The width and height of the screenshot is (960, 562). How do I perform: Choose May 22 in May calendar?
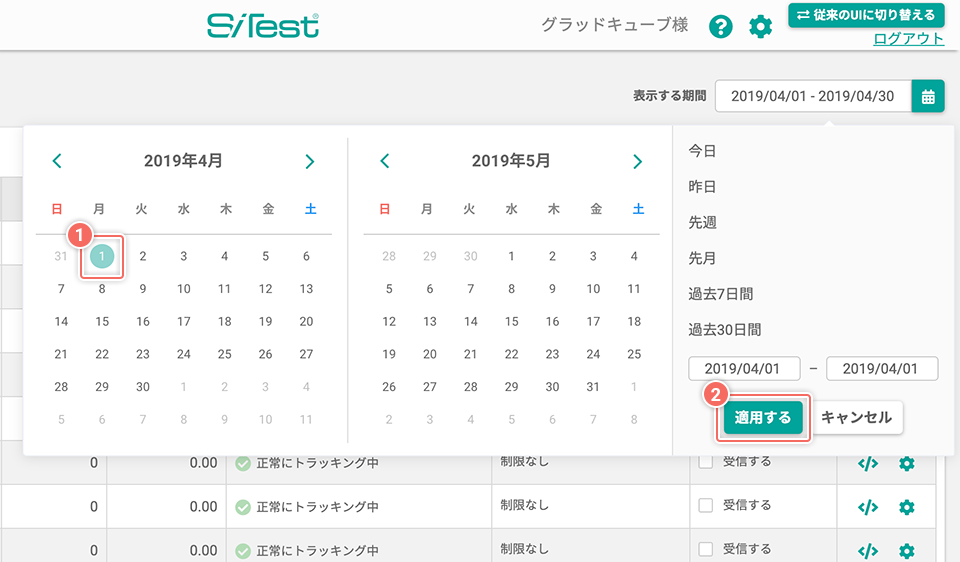click(511, 354)
